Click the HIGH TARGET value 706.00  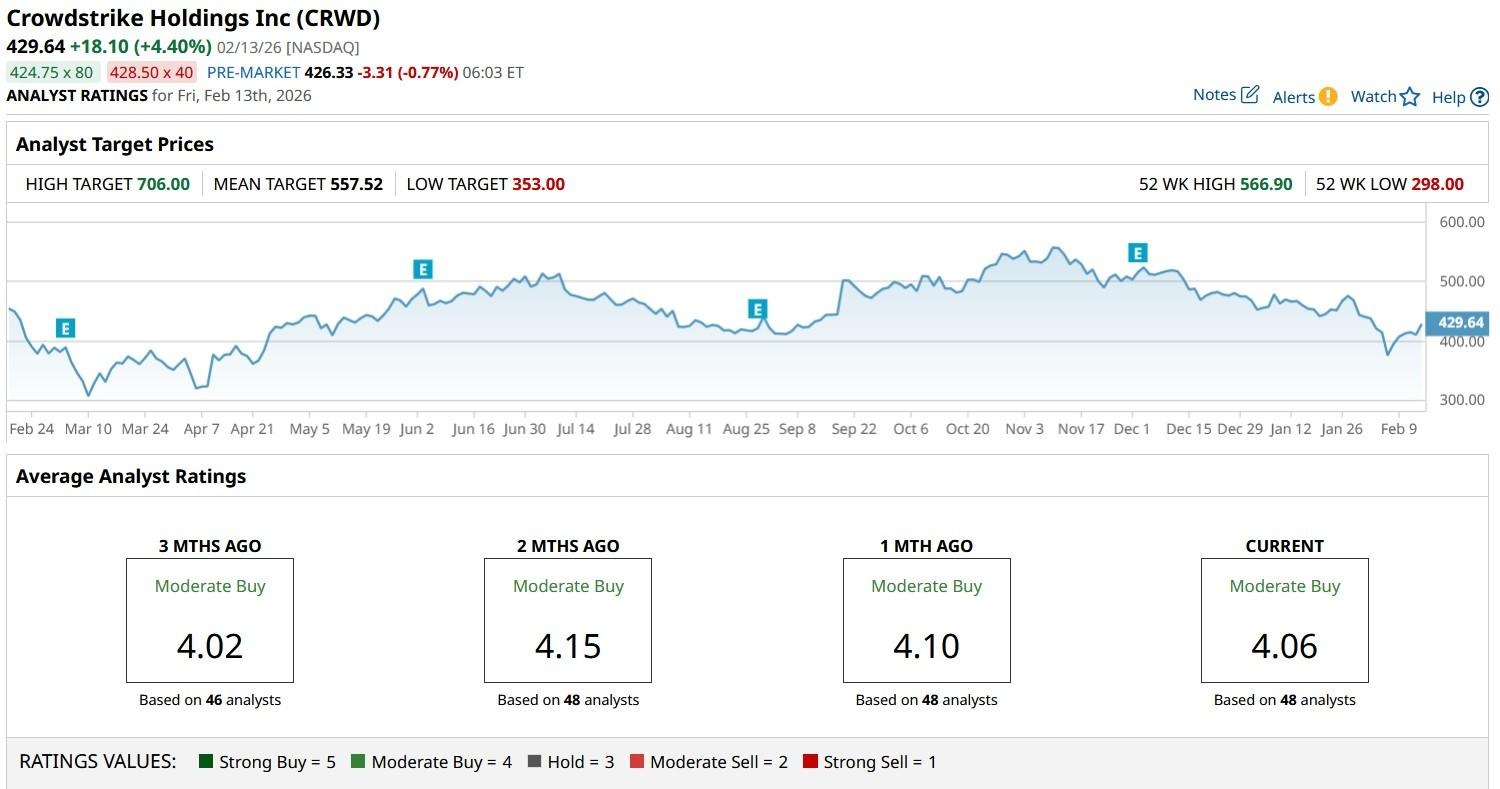(x=163, y=184)
